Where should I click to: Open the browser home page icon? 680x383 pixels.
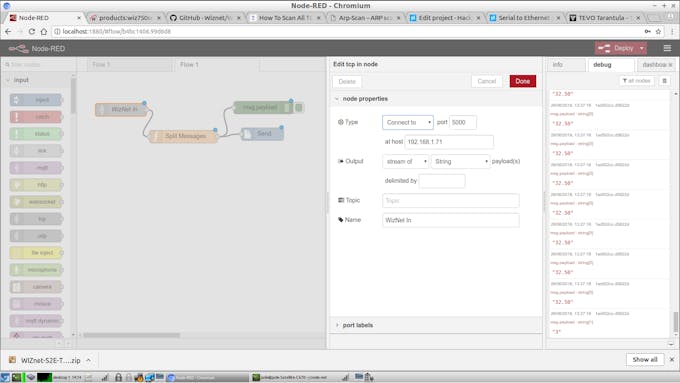(44, 31)
